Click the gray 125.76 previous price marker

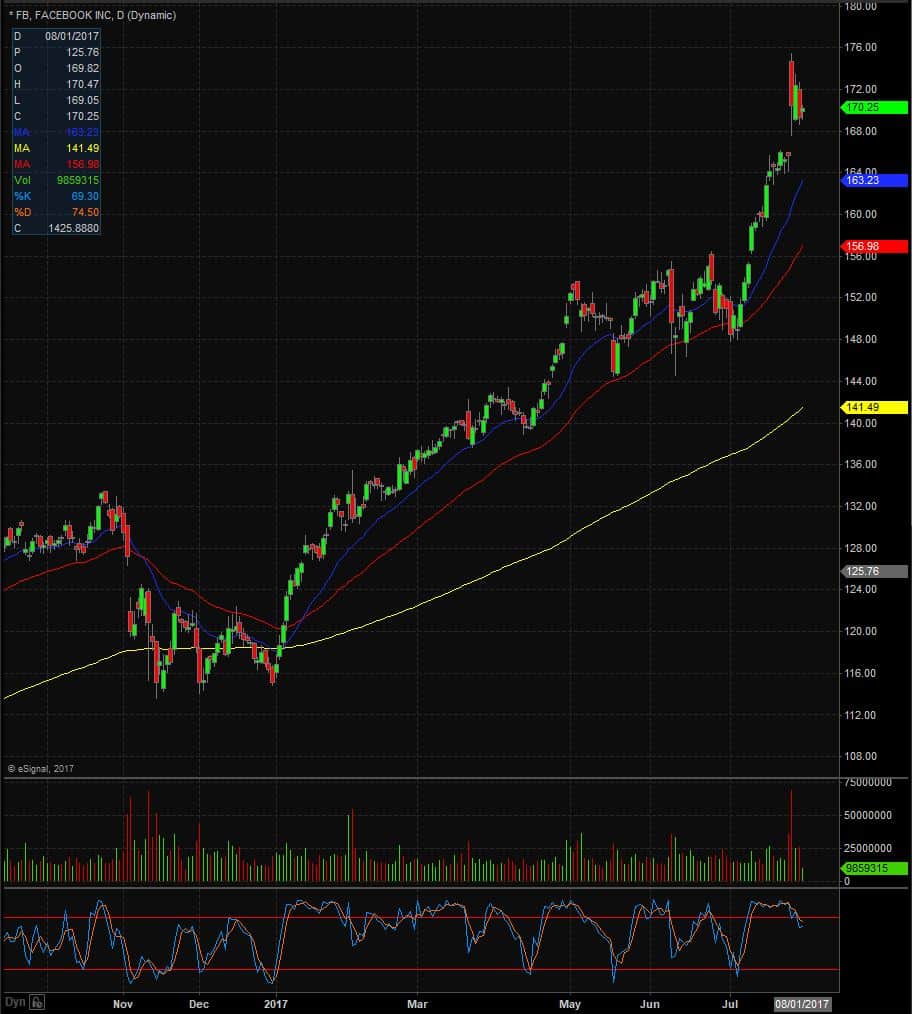click(x=874, y=571)
